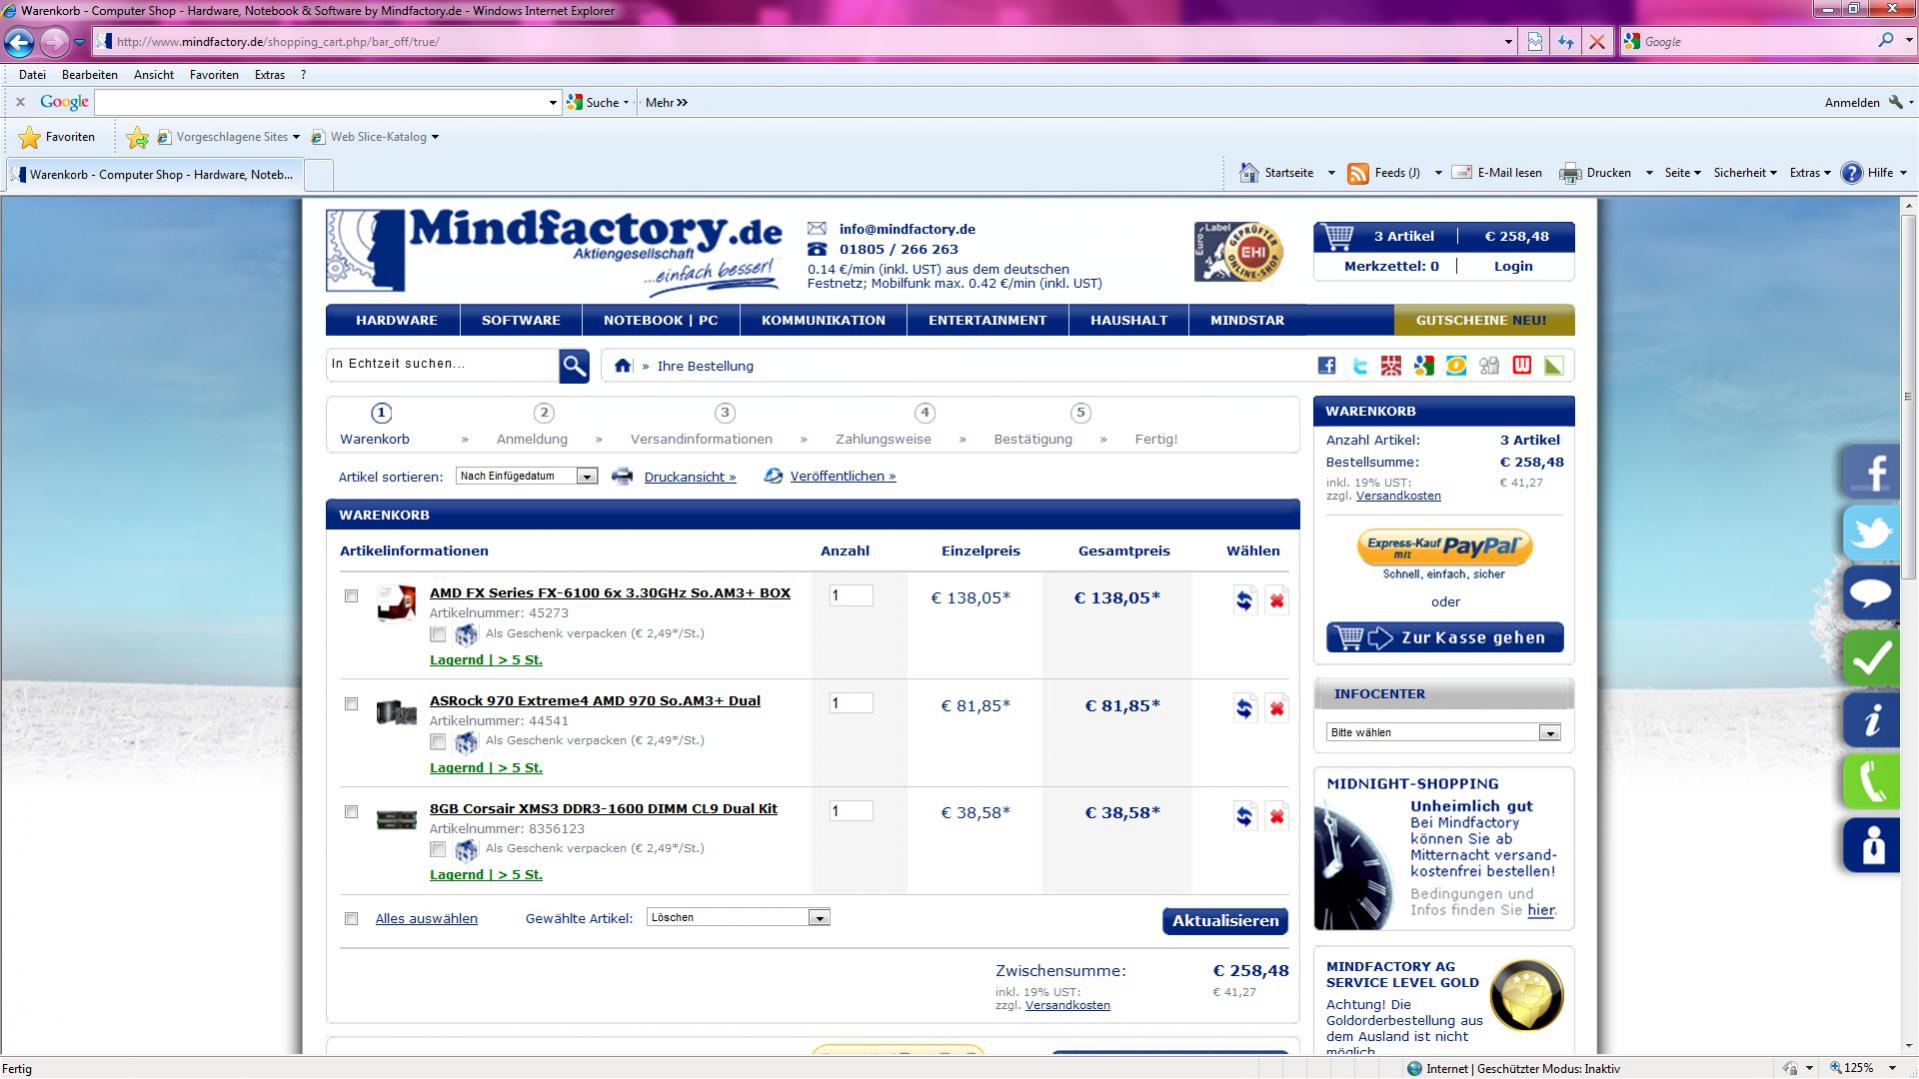Viewport: 1919px width, 1079px height.
Task: Open the Twitter bird icon in breadcrumb bar
Action: (x=1360, y=366)
